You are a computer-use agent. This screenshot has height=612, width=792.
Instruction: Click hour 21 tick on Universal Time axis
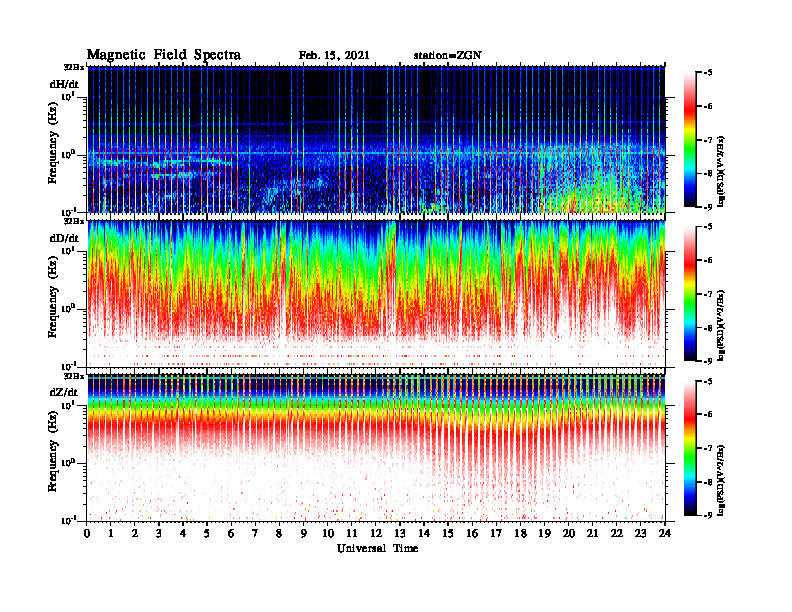point(592,533)
